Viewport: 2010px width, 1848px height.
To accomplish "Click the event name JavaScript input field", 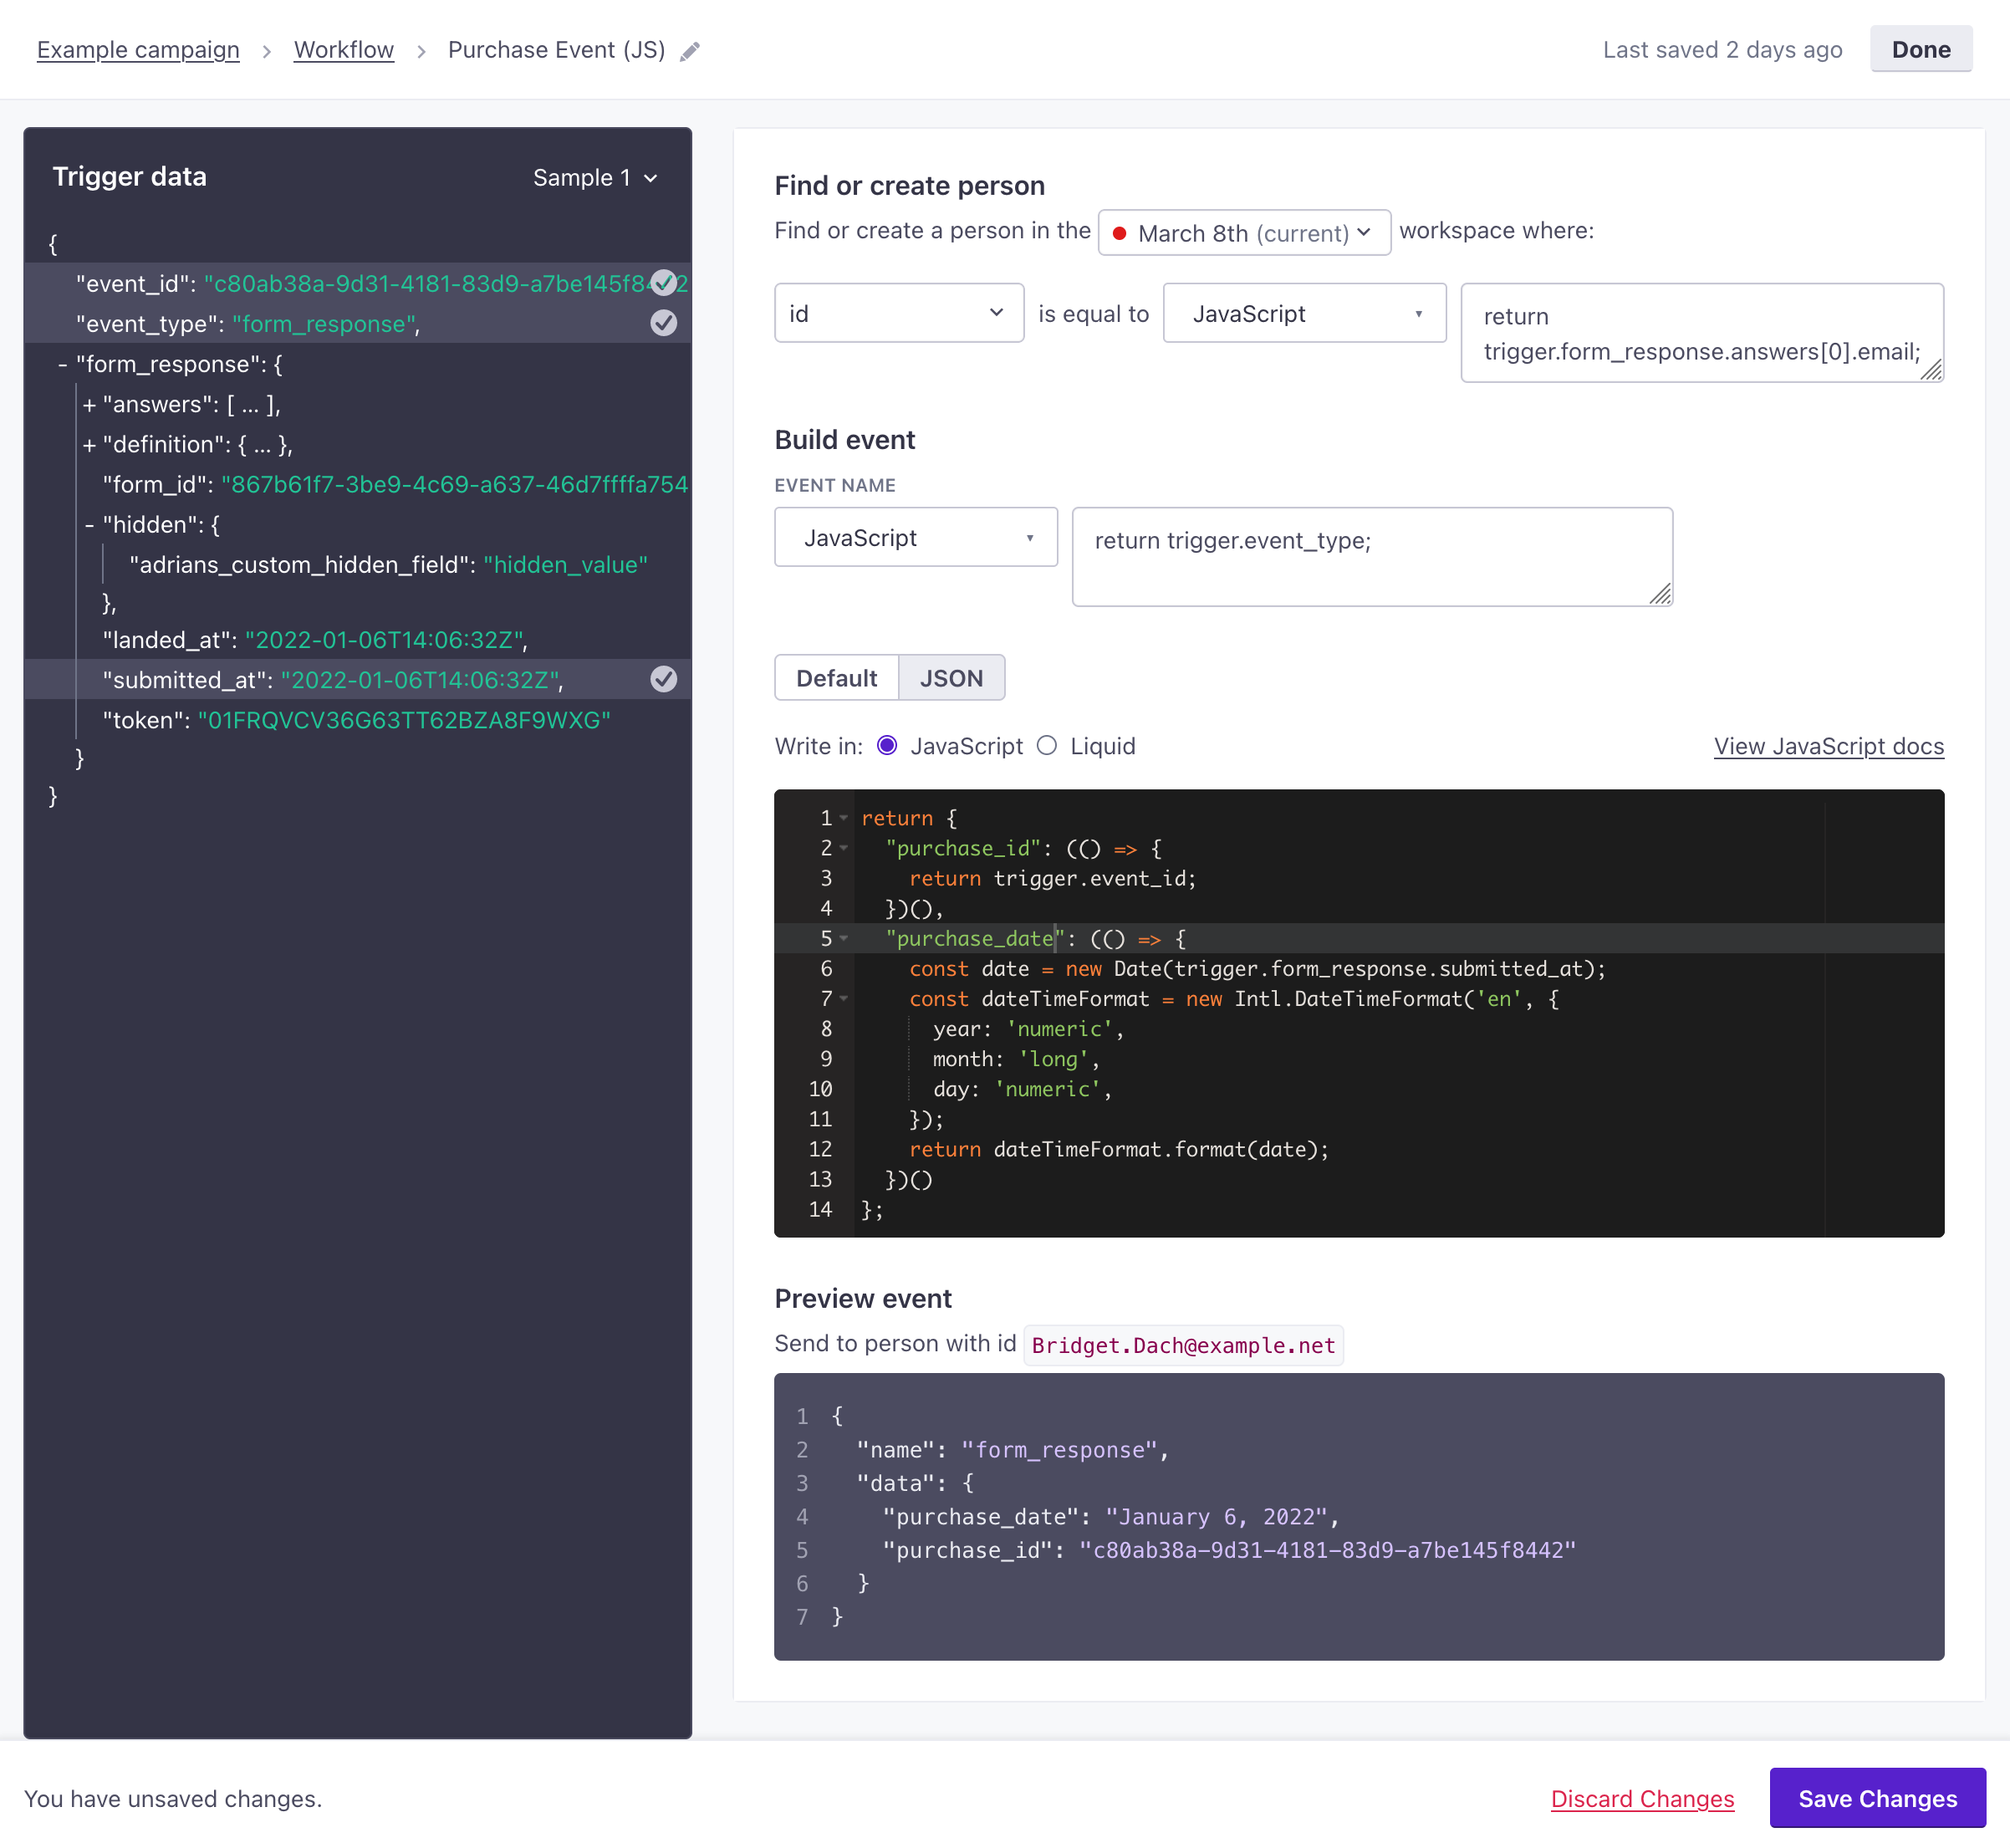I will 1371,550.
